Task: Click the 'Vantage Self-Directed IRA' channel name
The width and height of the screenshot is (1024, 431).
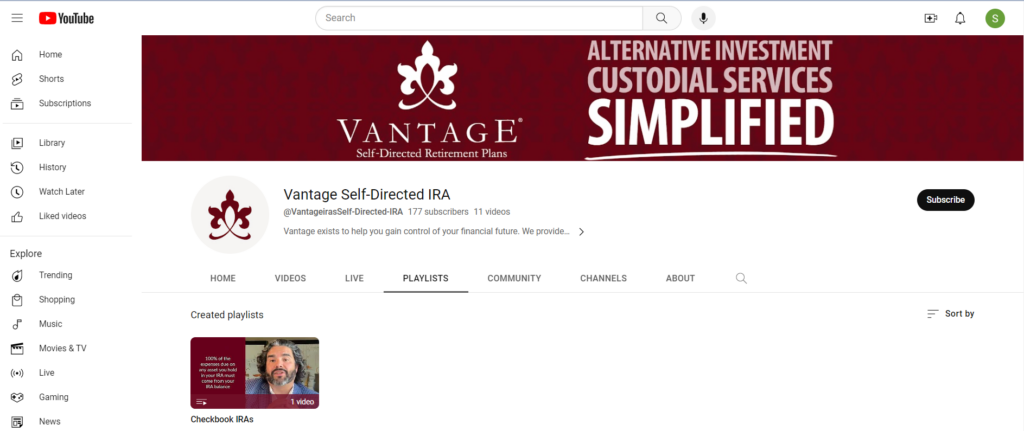Action: point(367,195)
